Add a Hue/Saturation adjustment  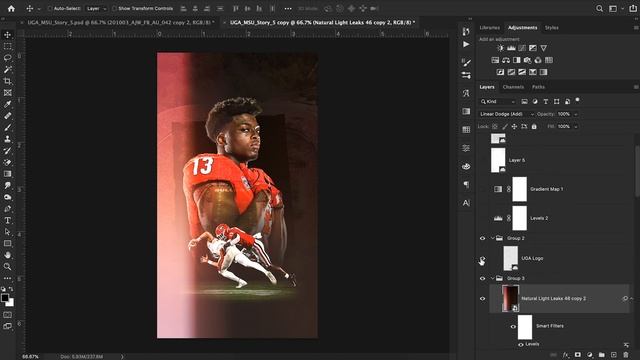tap(495, 60)
